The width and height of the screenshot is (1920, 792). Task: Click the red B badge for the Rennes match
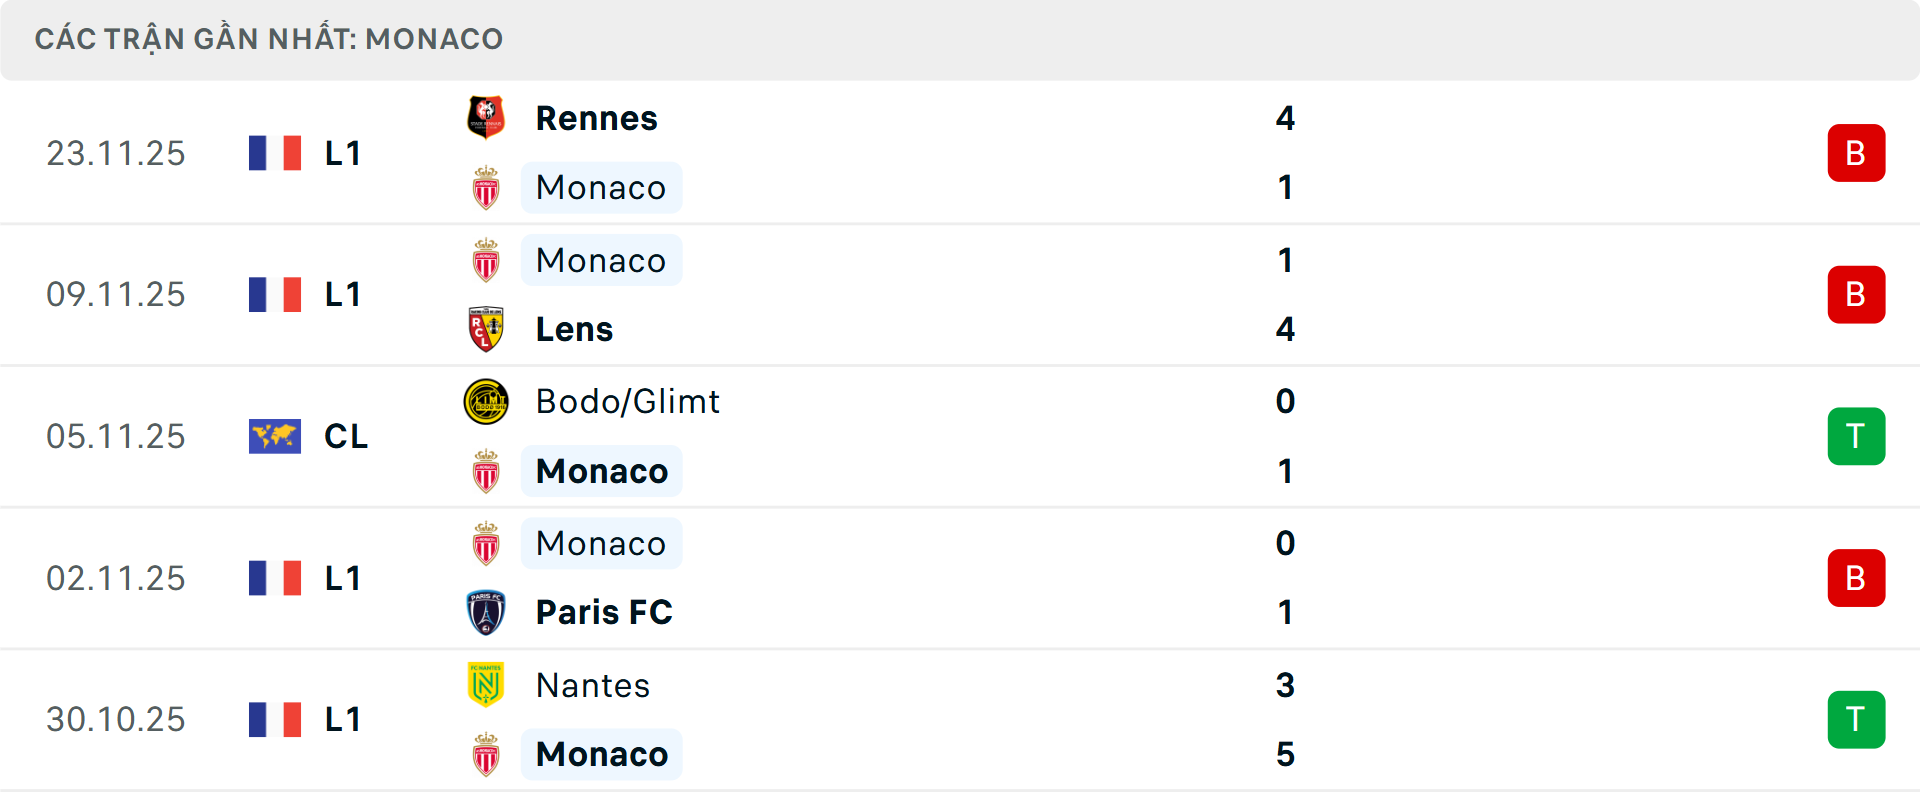pos(1856,153)
